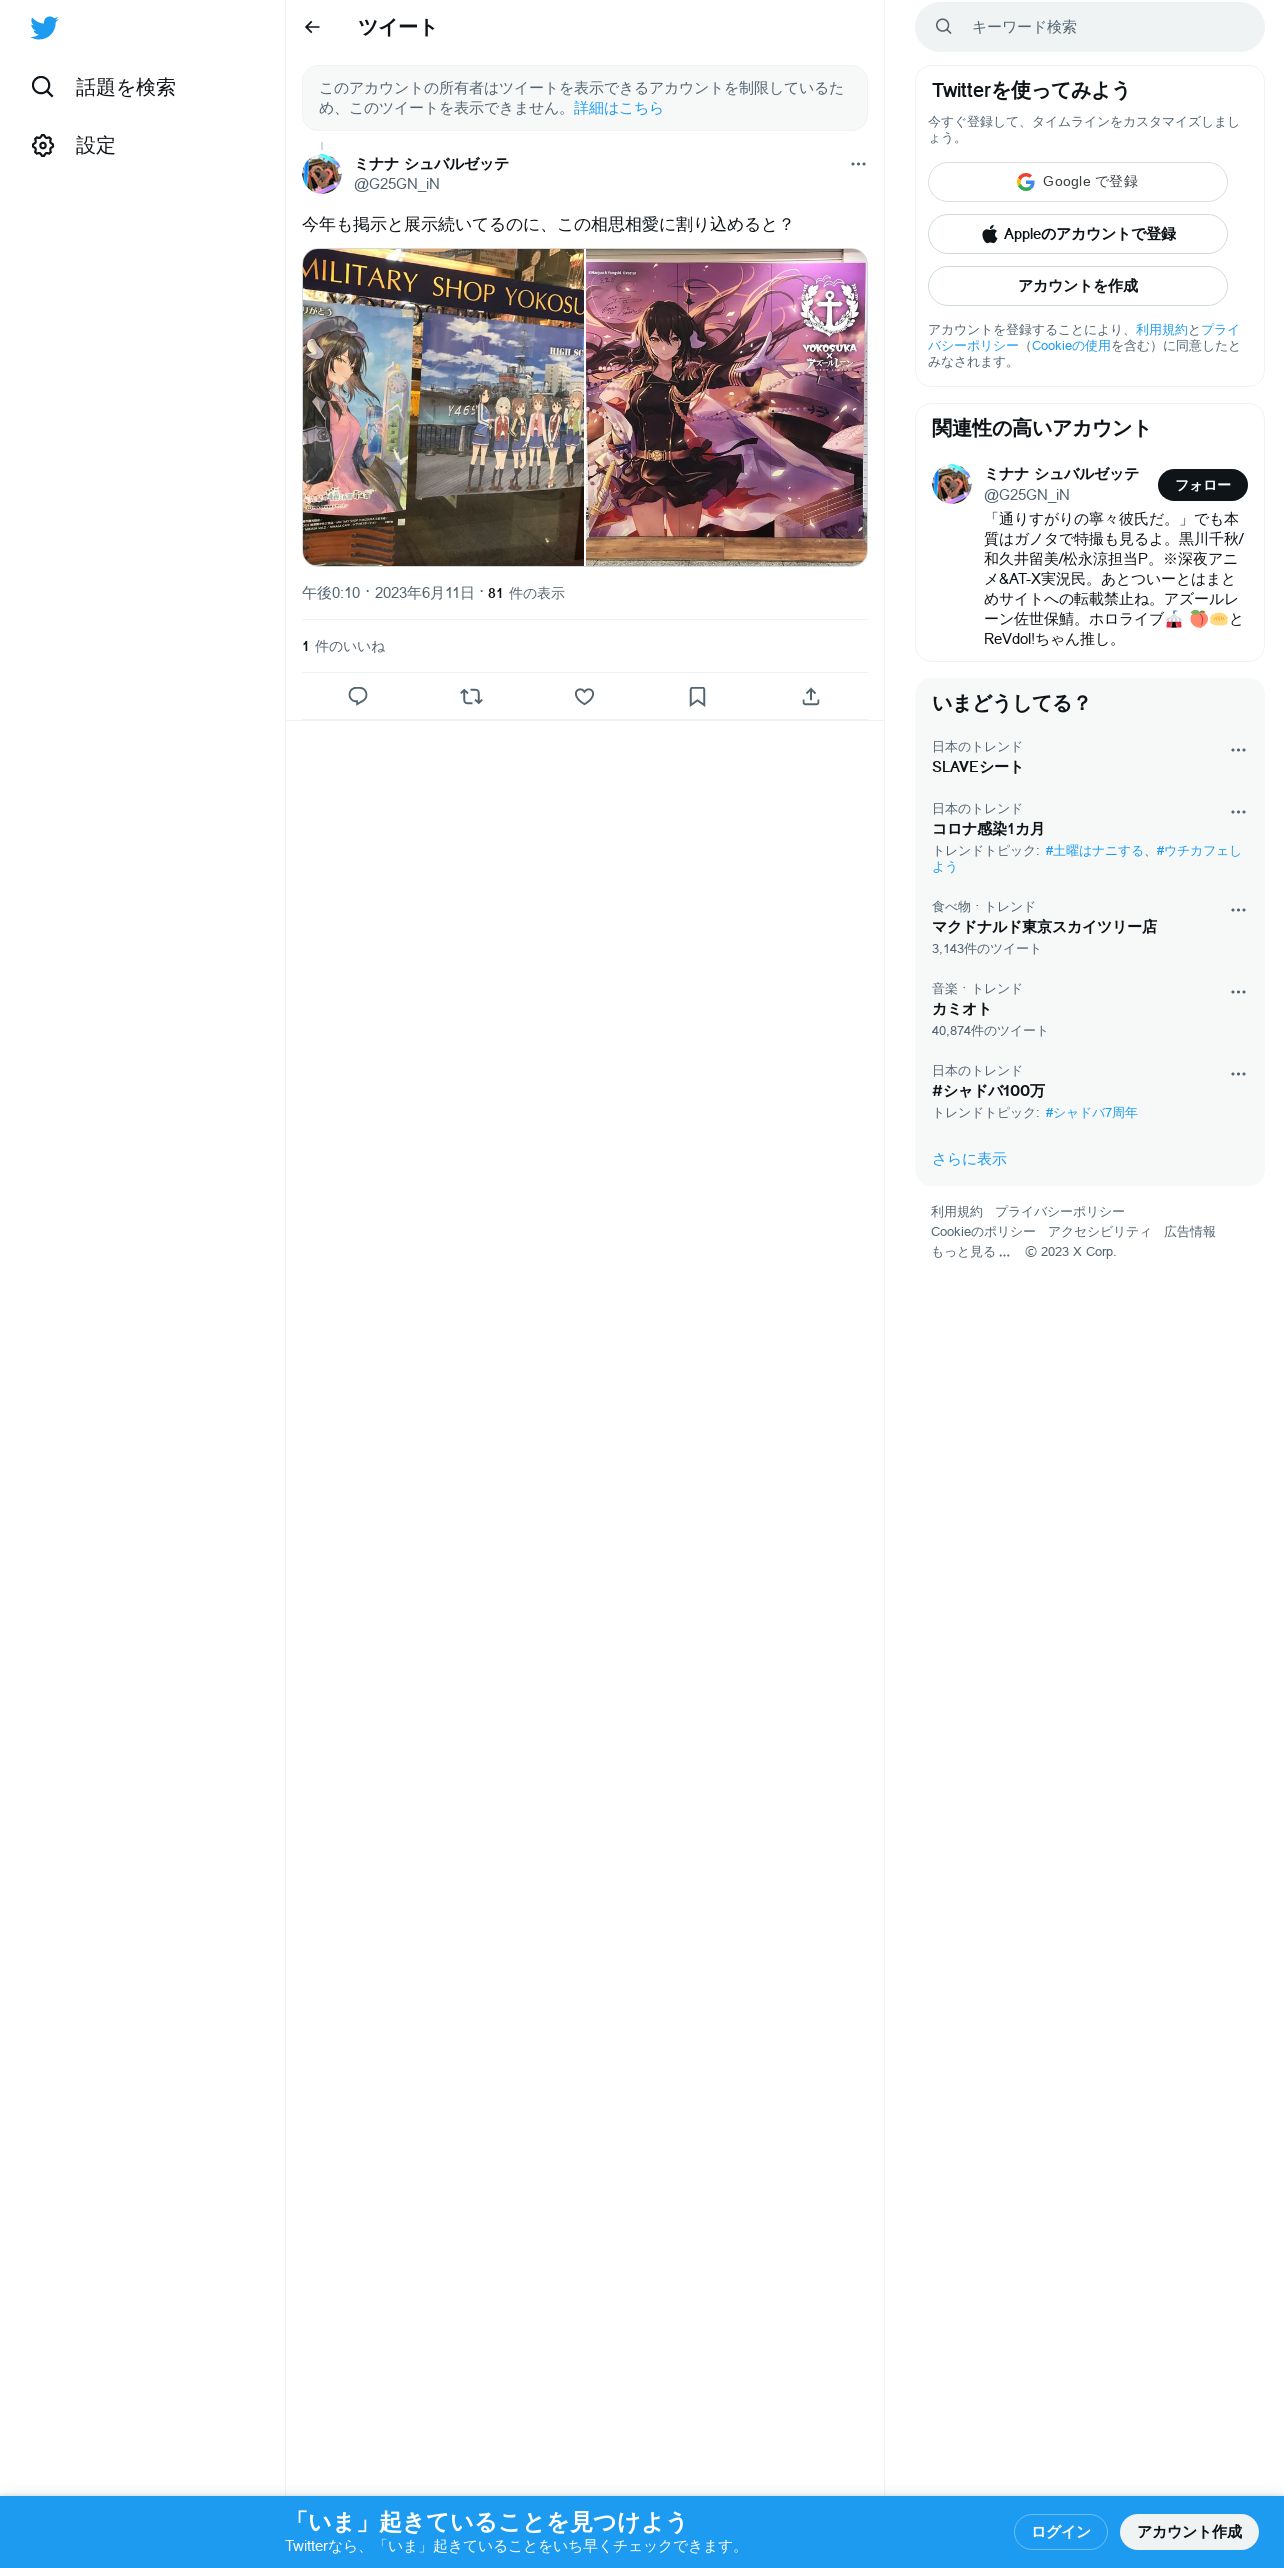Open 設定 gear icon in sidebar

point(43,145)
